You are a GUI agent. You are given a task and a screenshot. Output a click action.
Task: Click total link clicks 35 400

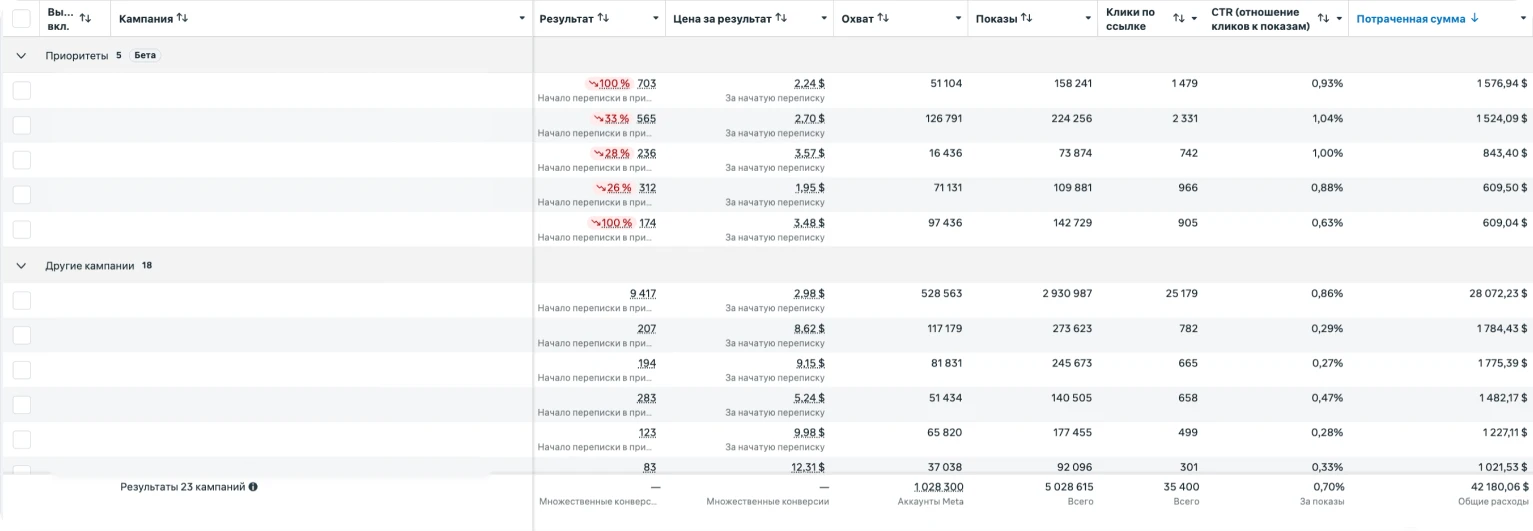1181,487
